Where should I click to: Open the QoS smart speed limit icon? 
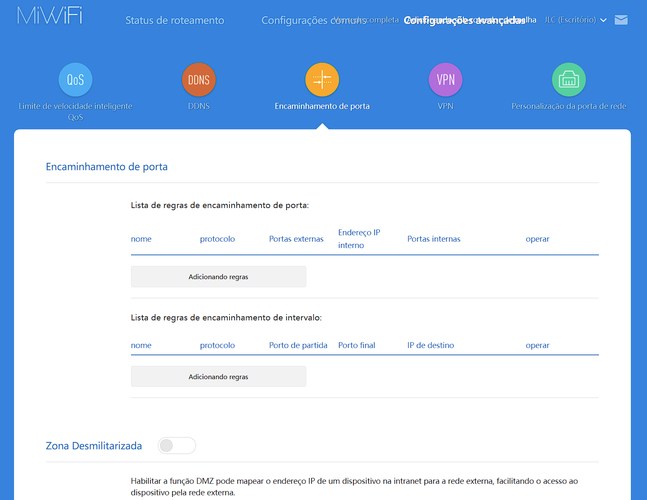point(76,80)
